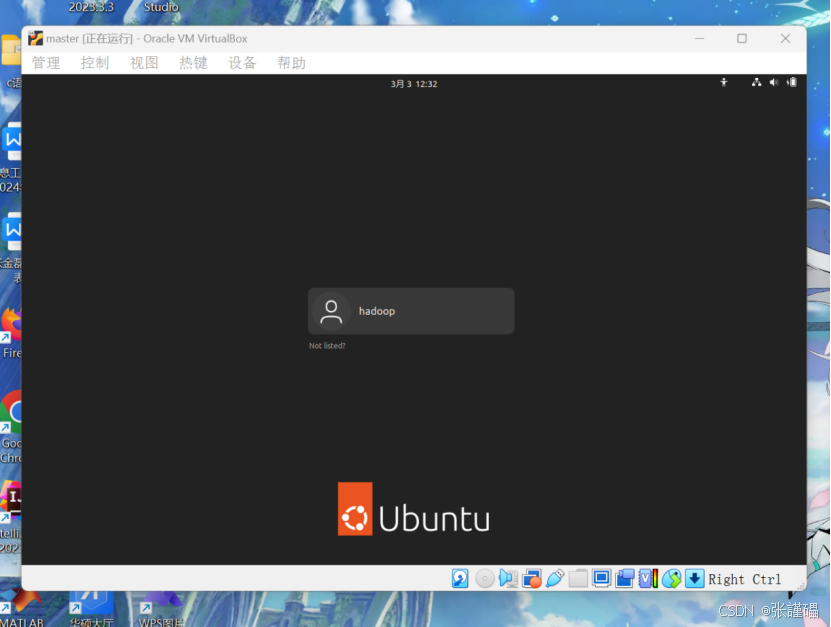Screen dimensions: 831x627
Task: Open the 视图 menu
Action: click(144, 63)
